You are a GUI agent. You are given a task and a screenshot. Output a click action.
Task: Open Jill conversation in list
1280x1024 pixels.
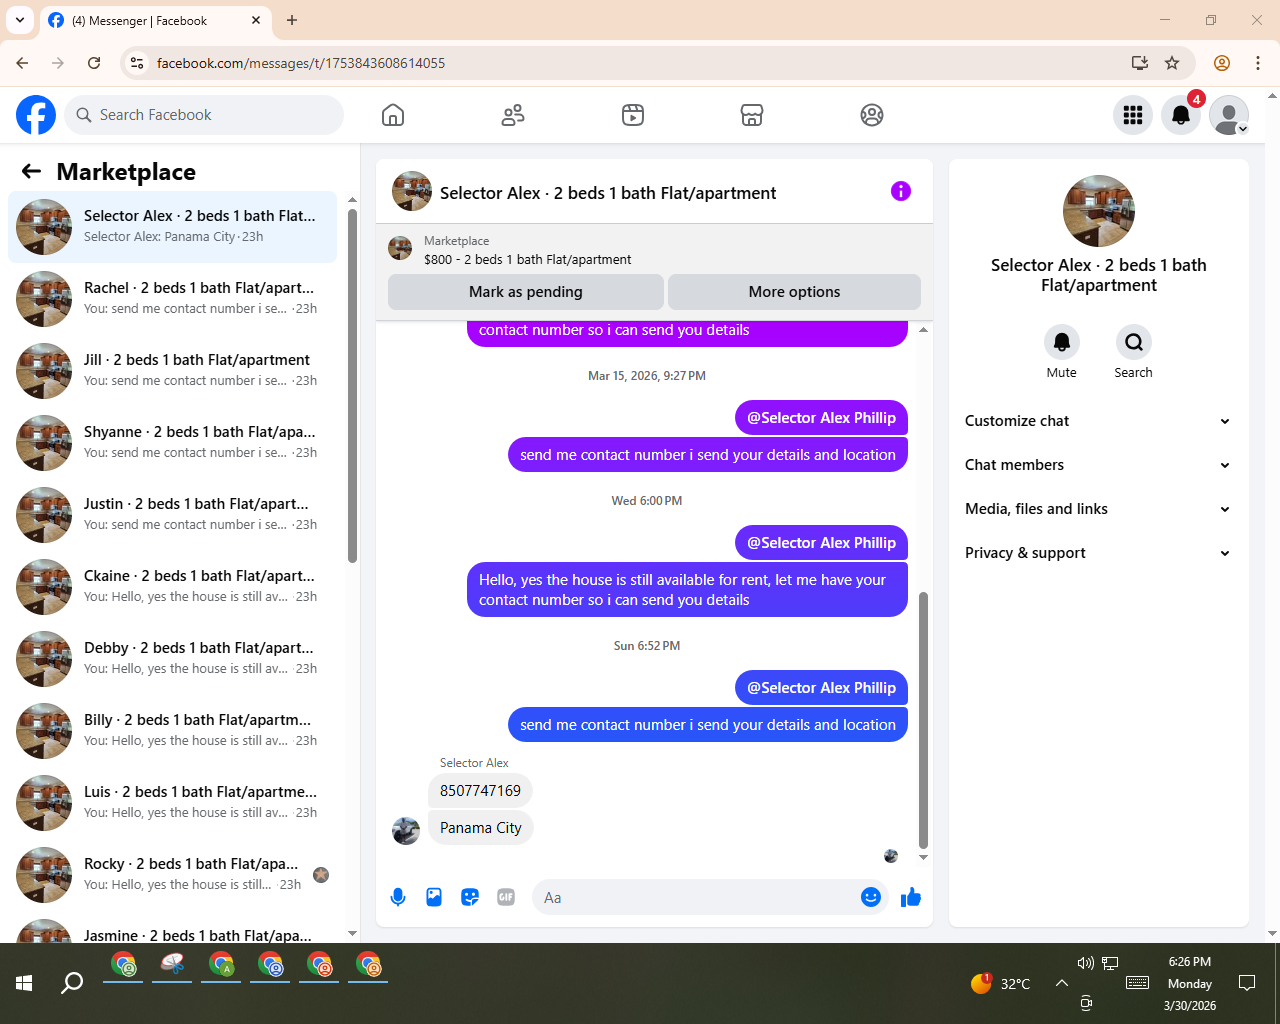(172, 371)
